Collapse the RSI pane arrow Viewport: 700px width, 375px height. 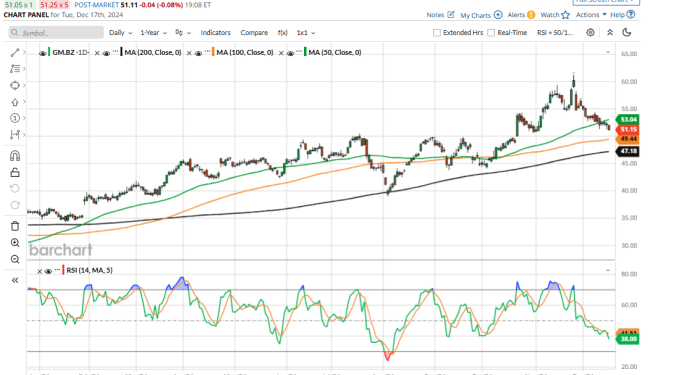click(608, 271)
